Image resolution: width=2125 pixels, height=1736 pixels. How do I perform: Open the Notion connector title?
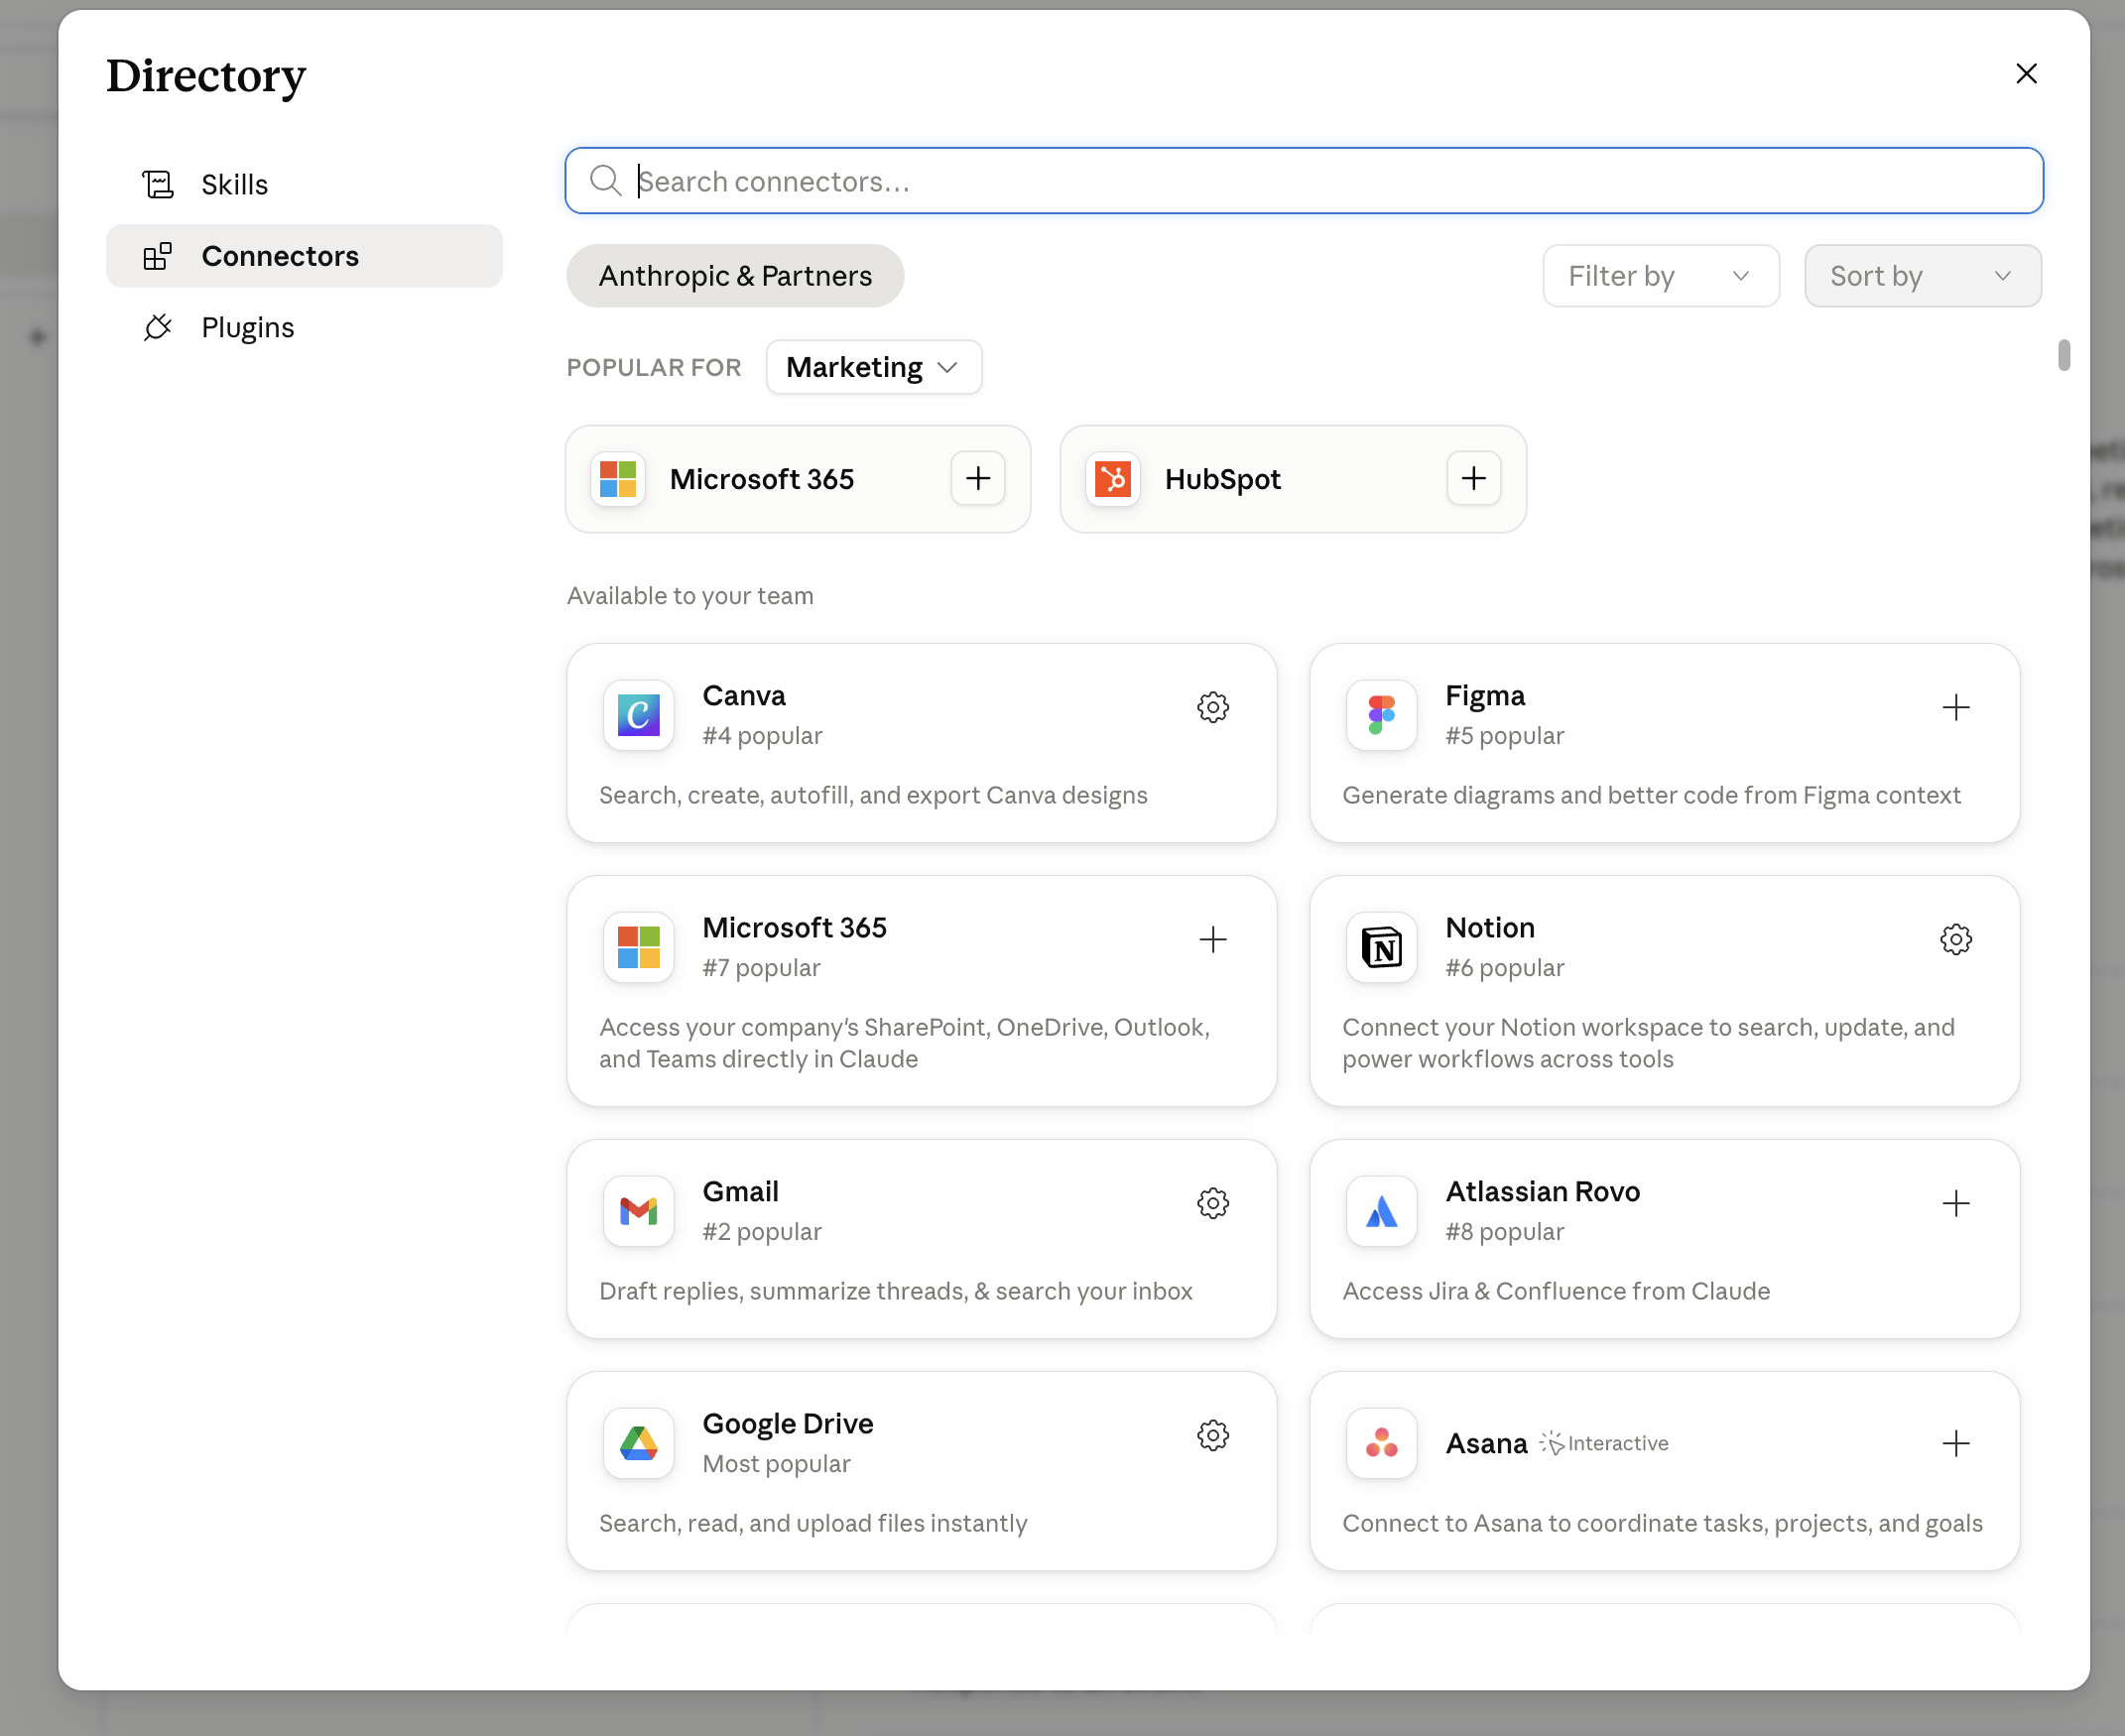[x=1489, y=928]
